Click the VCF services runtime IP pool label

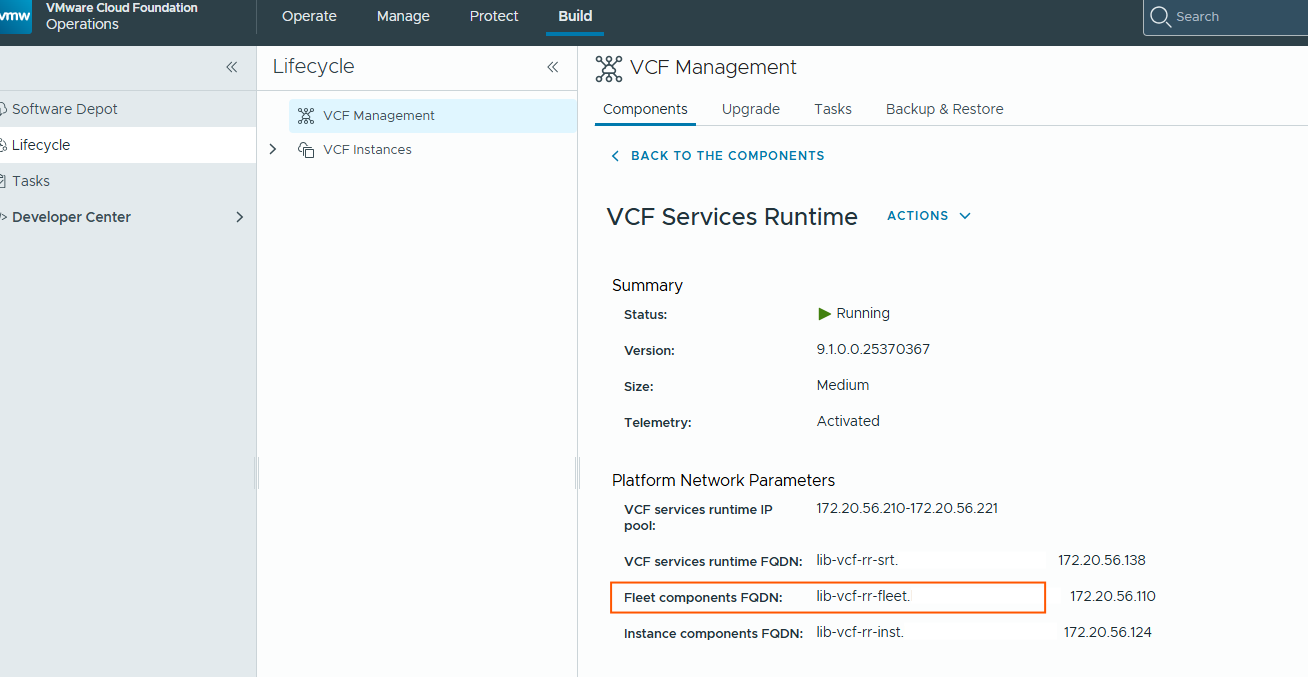point(698,517)
